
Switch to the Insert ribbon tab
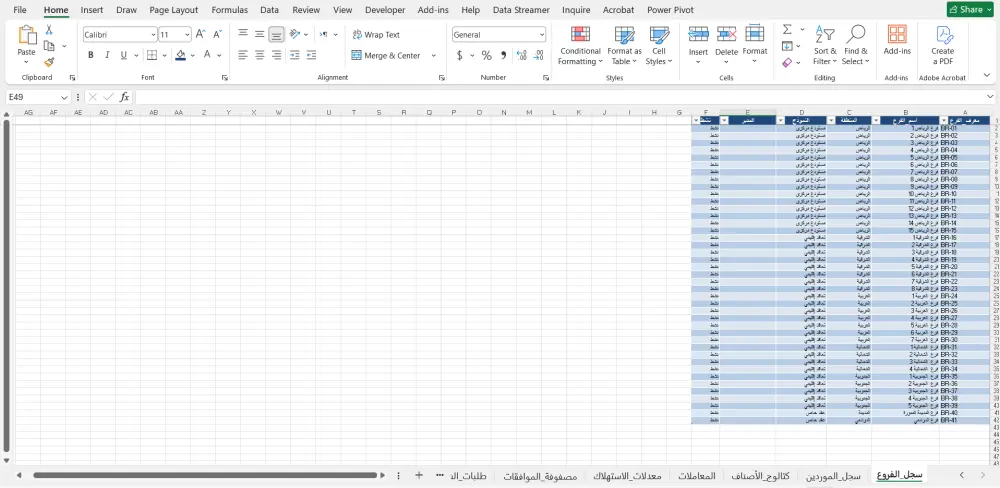click(x=92, y=10)
